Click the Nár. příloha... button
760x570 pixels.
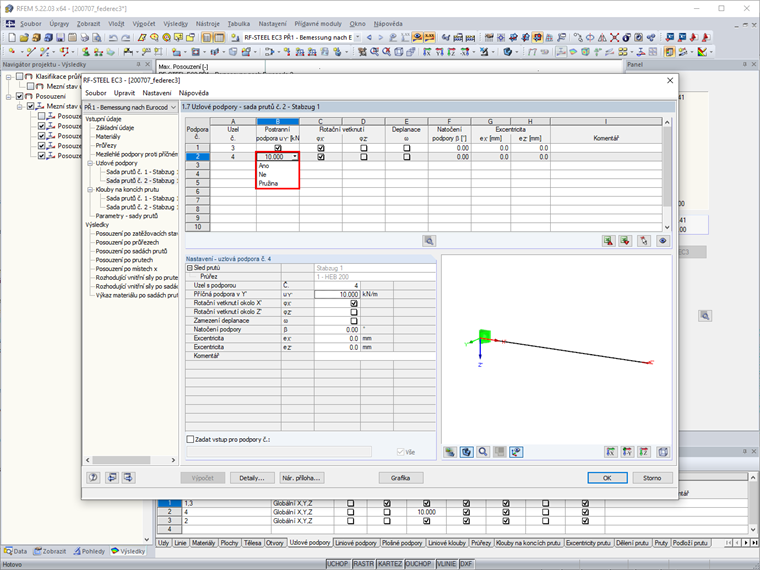pyautogui.click(x=301, y=477)
